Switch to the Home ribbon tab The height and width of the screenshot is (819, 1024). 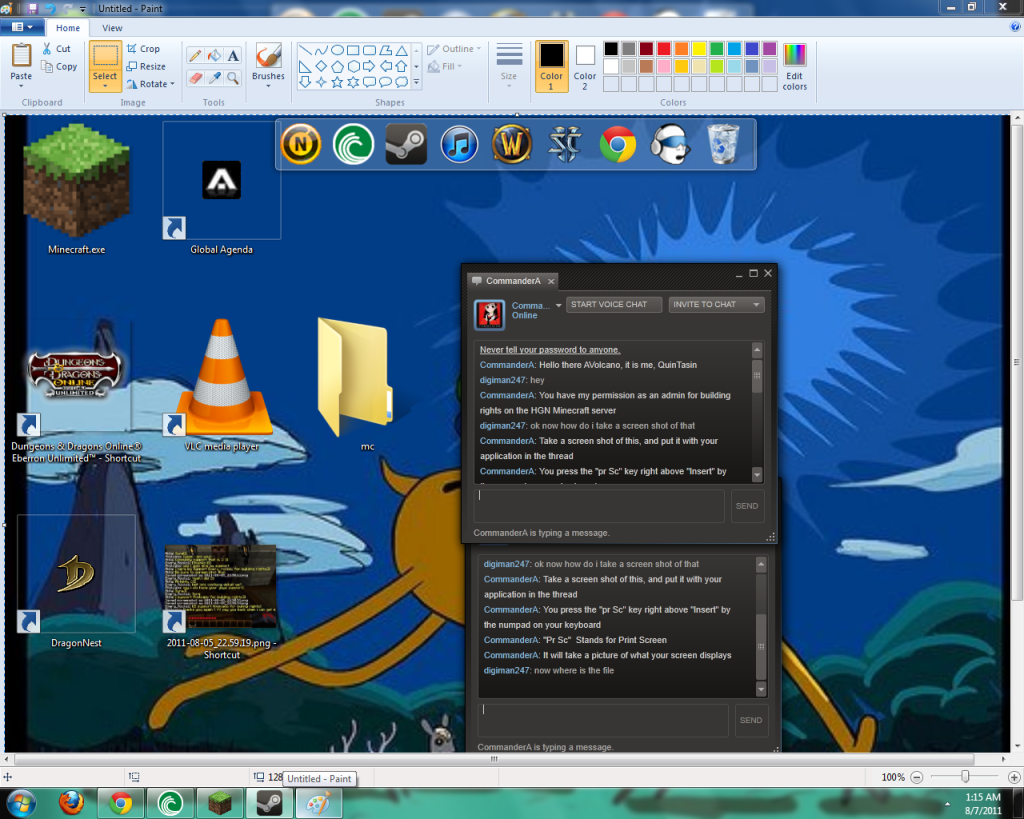(x=68, y=28)
